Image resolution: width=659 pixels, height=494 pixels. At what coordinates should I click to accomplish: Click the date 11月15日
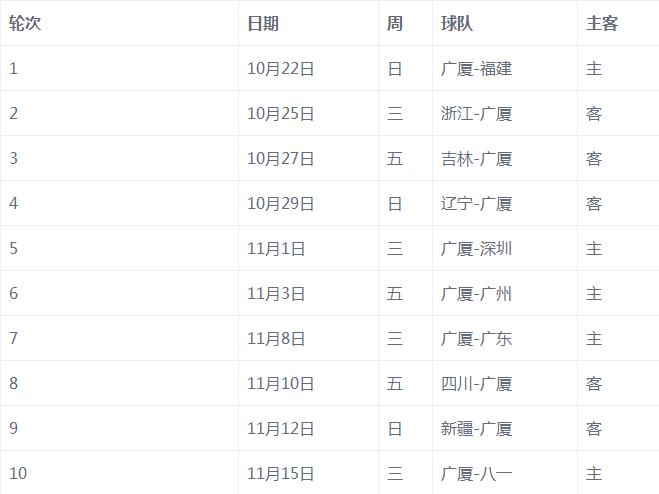(x=280, y=473)
